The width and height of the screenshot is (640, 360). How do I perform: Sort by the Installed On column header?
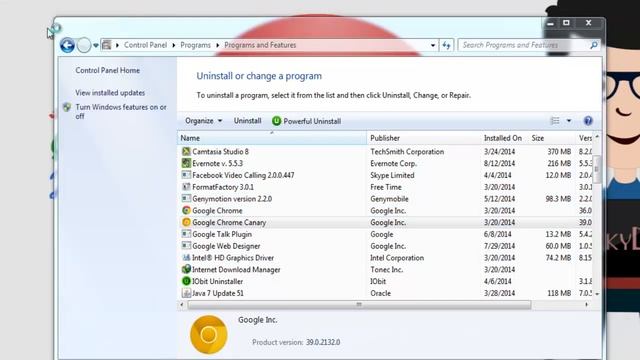point(504,138)
